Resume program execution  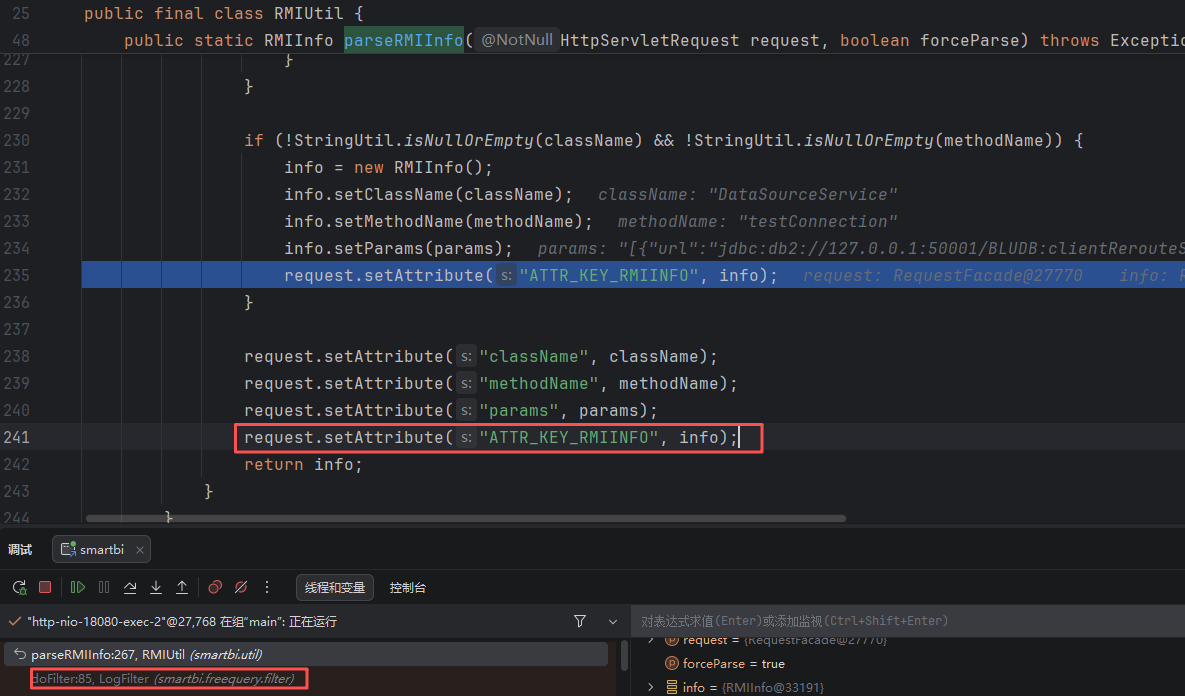(x=78, y=588)
